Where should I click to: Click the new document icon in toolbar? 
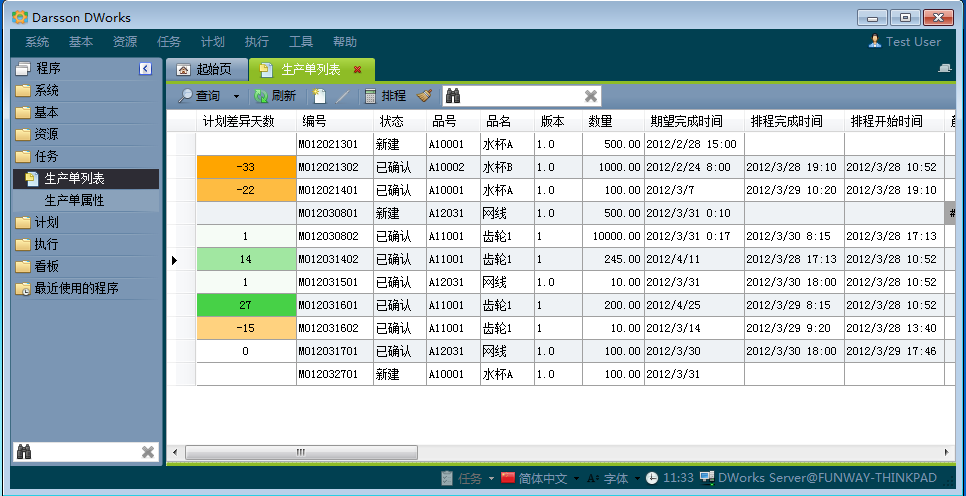[x=319, y=96]
